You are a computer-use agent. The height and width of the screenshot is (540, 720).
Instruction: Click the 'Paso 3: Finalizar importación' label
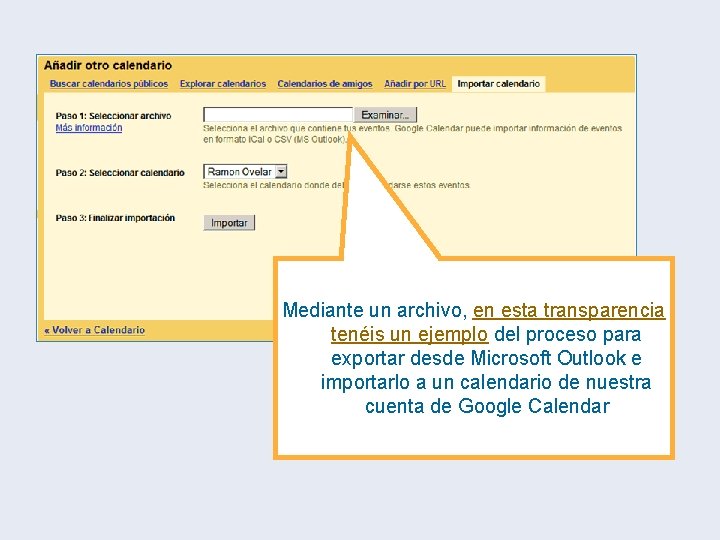tap(115, 218)
